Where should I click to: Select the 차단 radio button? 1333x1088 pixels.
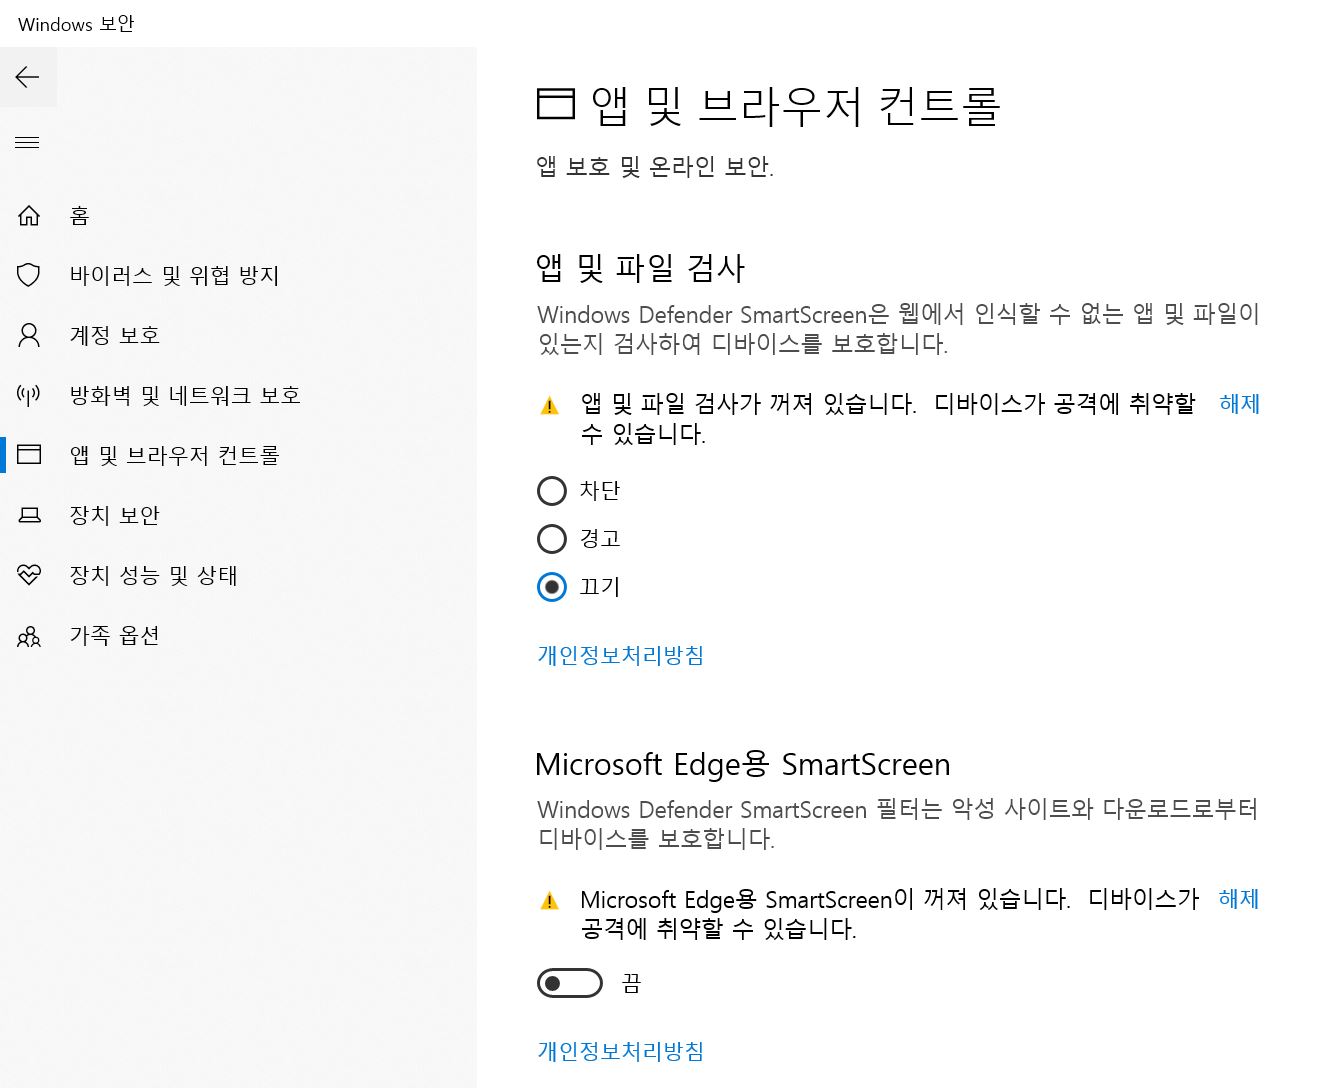point(552,491)
